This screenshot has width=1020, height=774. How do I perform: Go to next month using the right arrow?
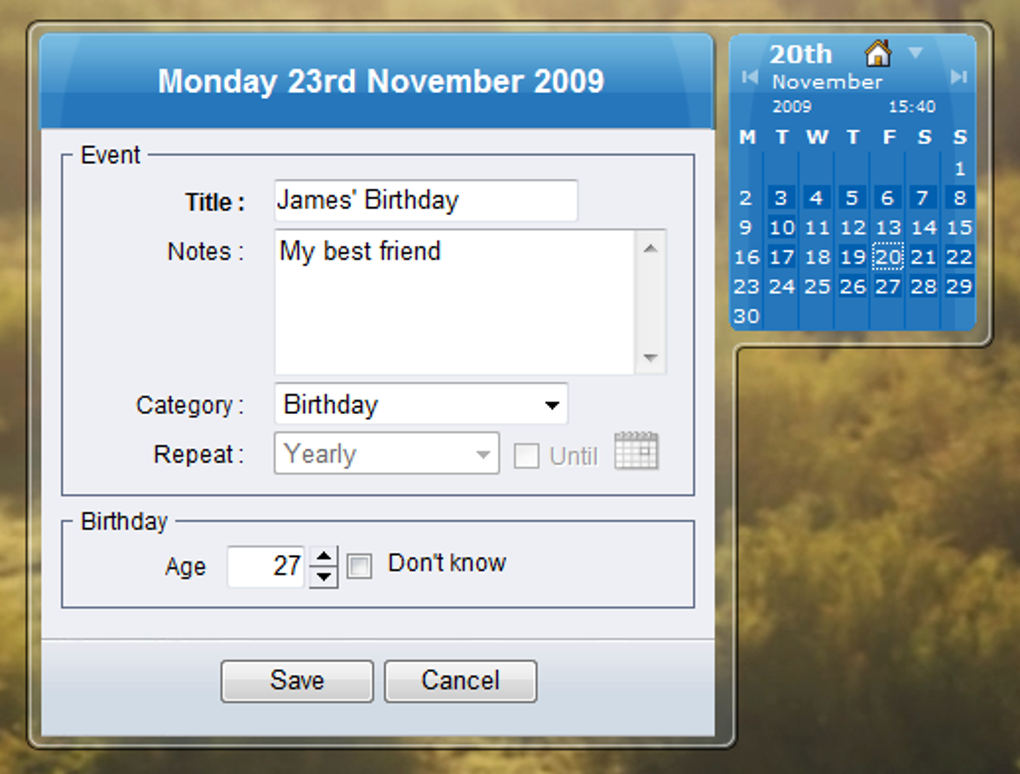959,77
